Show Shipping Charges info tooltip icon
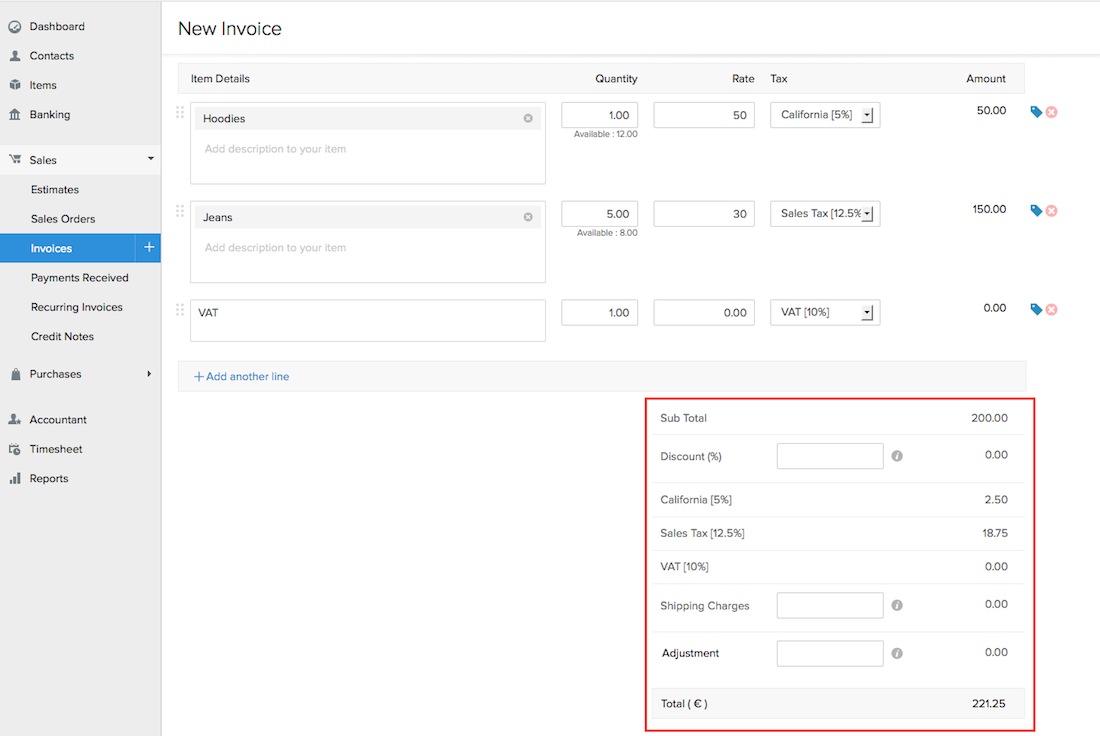 (x=897, y=605)
